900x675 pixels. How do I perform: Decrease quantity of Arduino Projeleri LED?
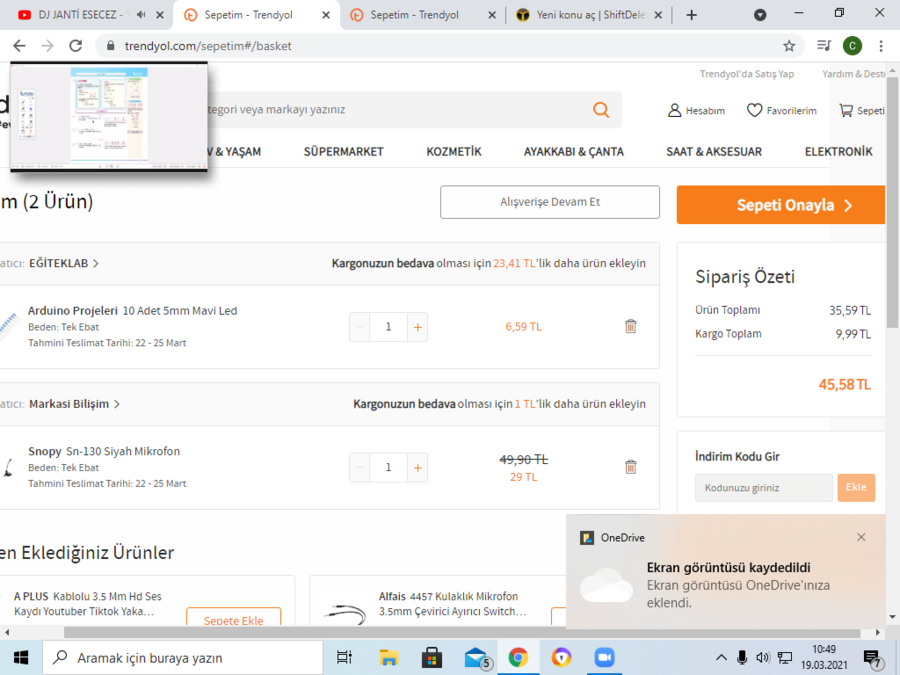pyautogui.click(x=359, y=327)
